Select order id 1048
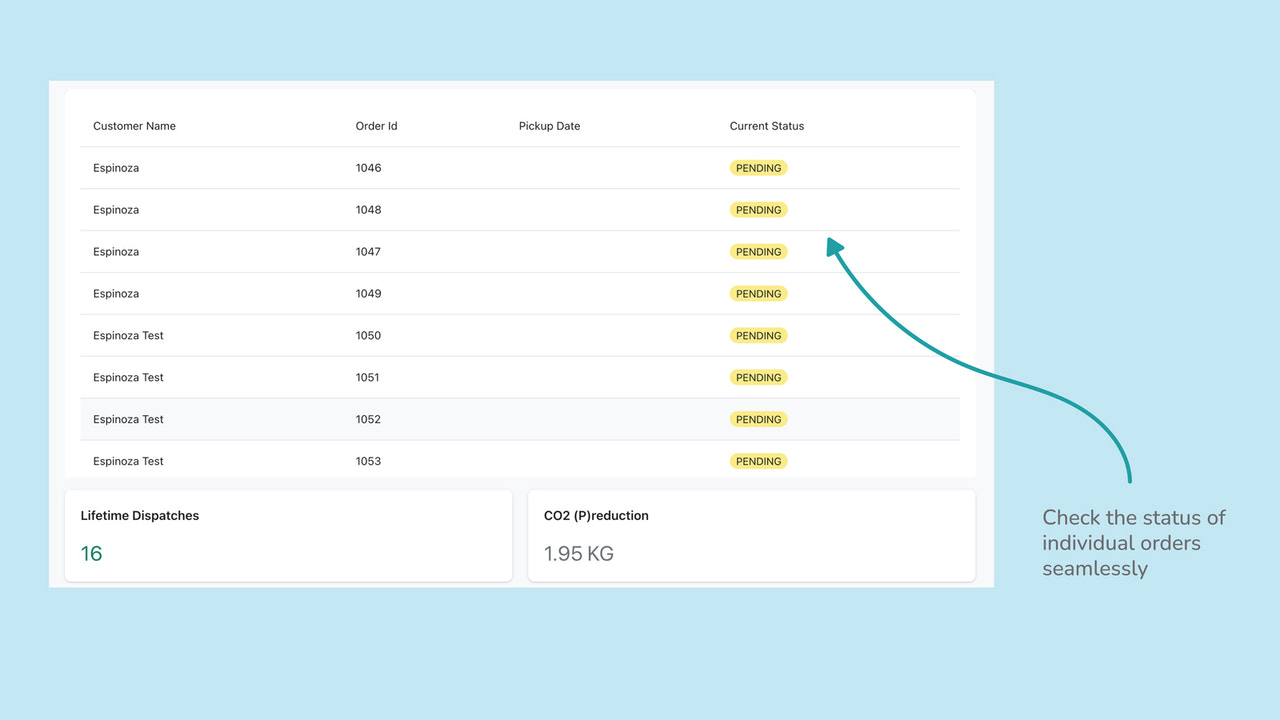Image resolution: width=1280 pixels, height=720 pixels. [368, 210]
